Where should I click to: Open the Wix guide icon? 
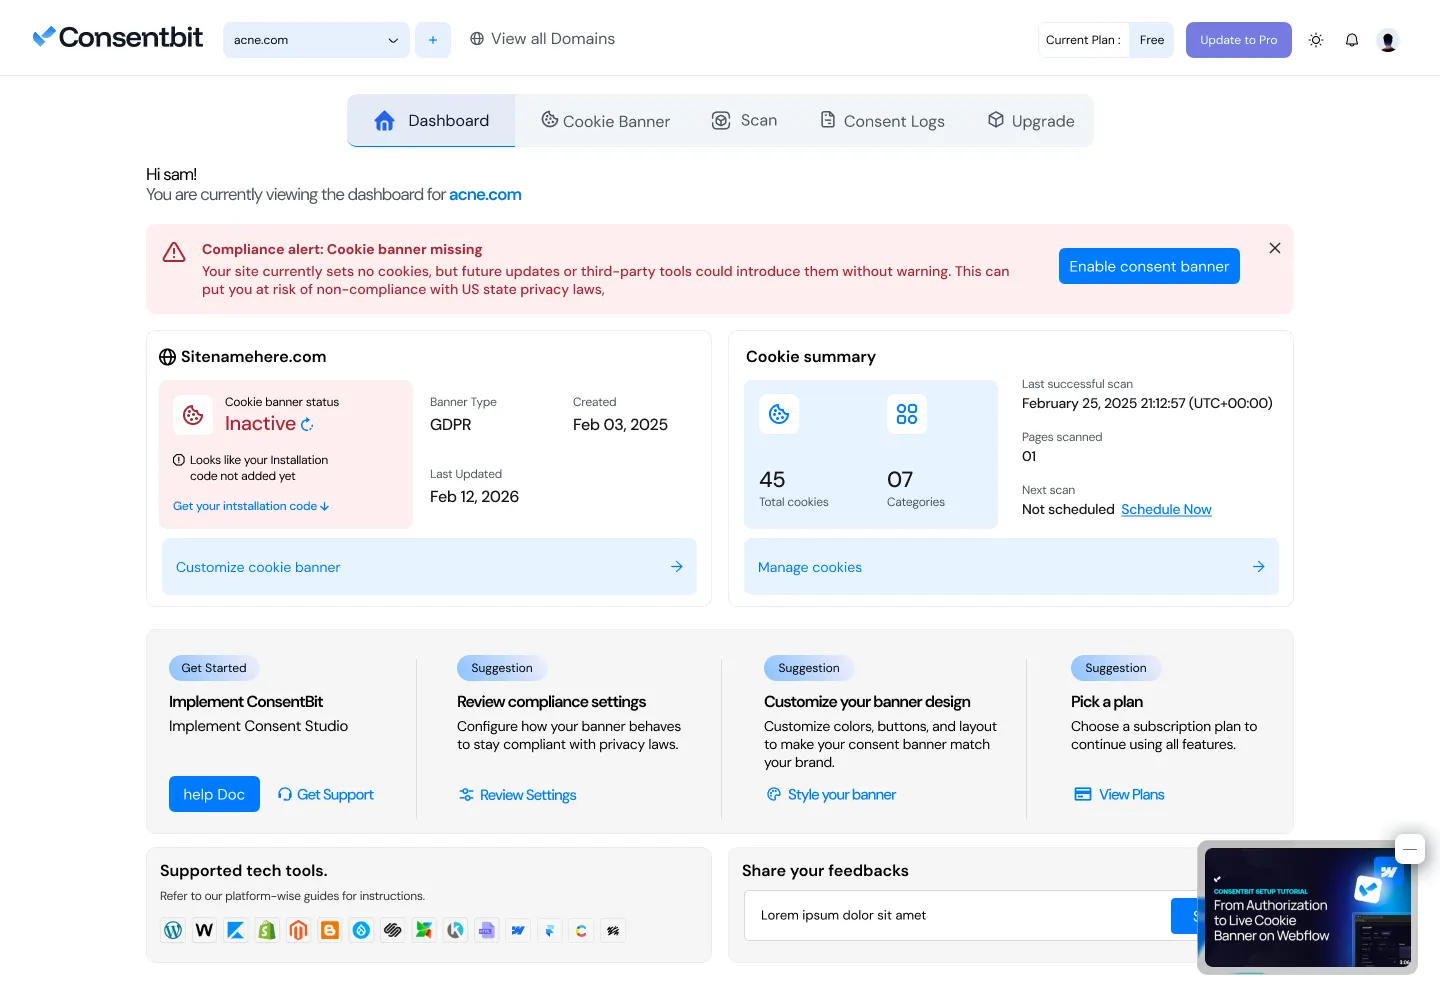[204, 930]
